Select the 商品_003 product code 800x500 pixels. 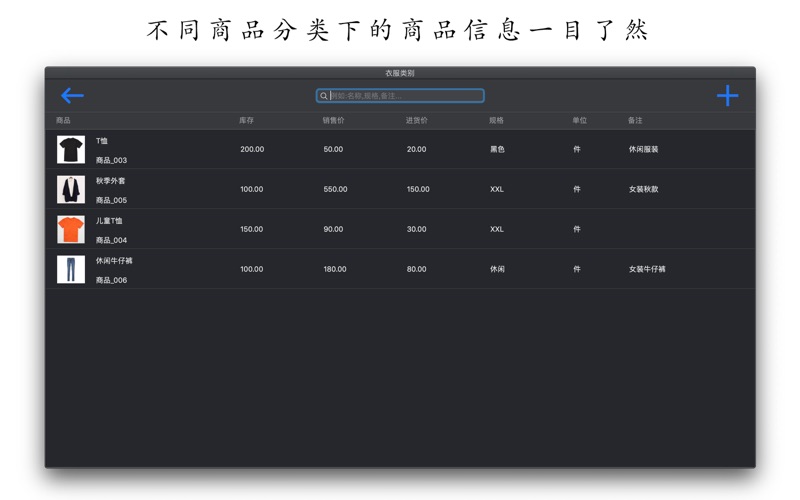[111, 160]
